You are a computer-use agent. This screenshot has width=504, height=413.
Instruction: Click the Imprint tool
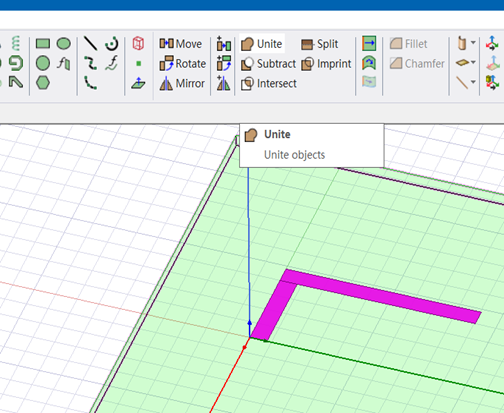(x=326, y=63)
